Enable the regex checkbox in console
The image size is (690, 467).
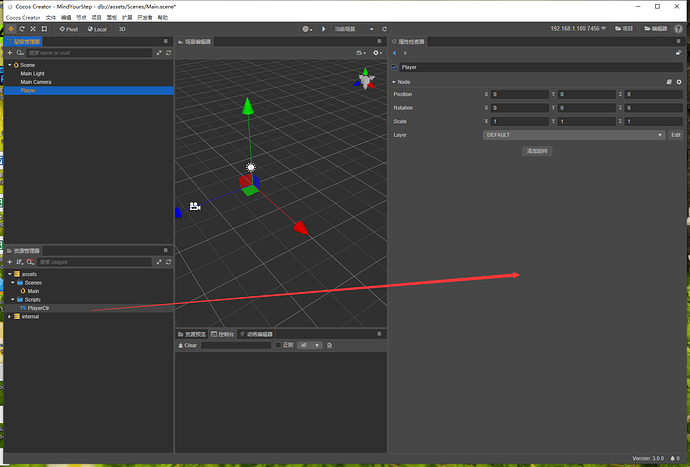point(278,345)
